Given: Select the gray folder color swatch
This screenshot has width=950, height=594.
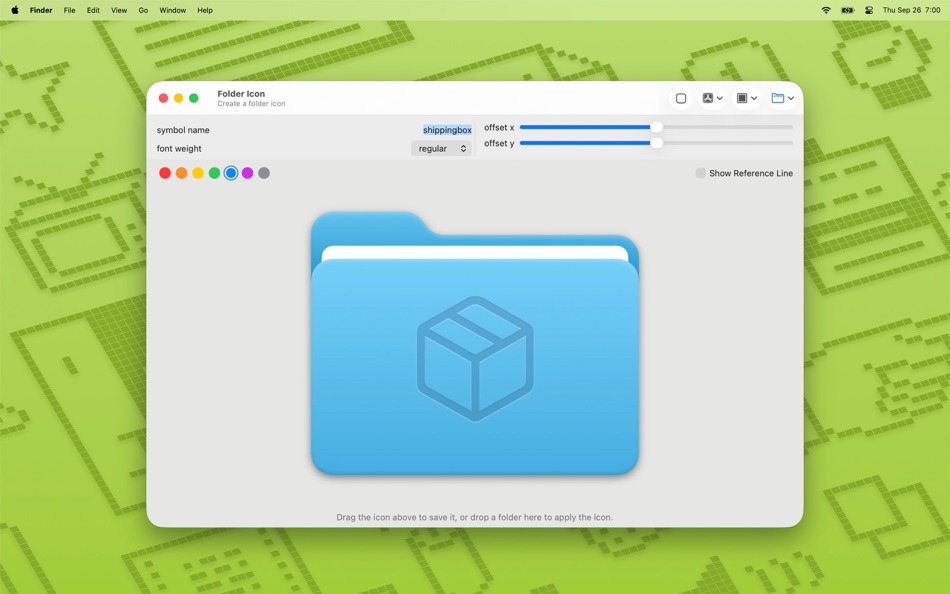Looking at the screenshot, I should pyautogui.click(x=264, y=173).
